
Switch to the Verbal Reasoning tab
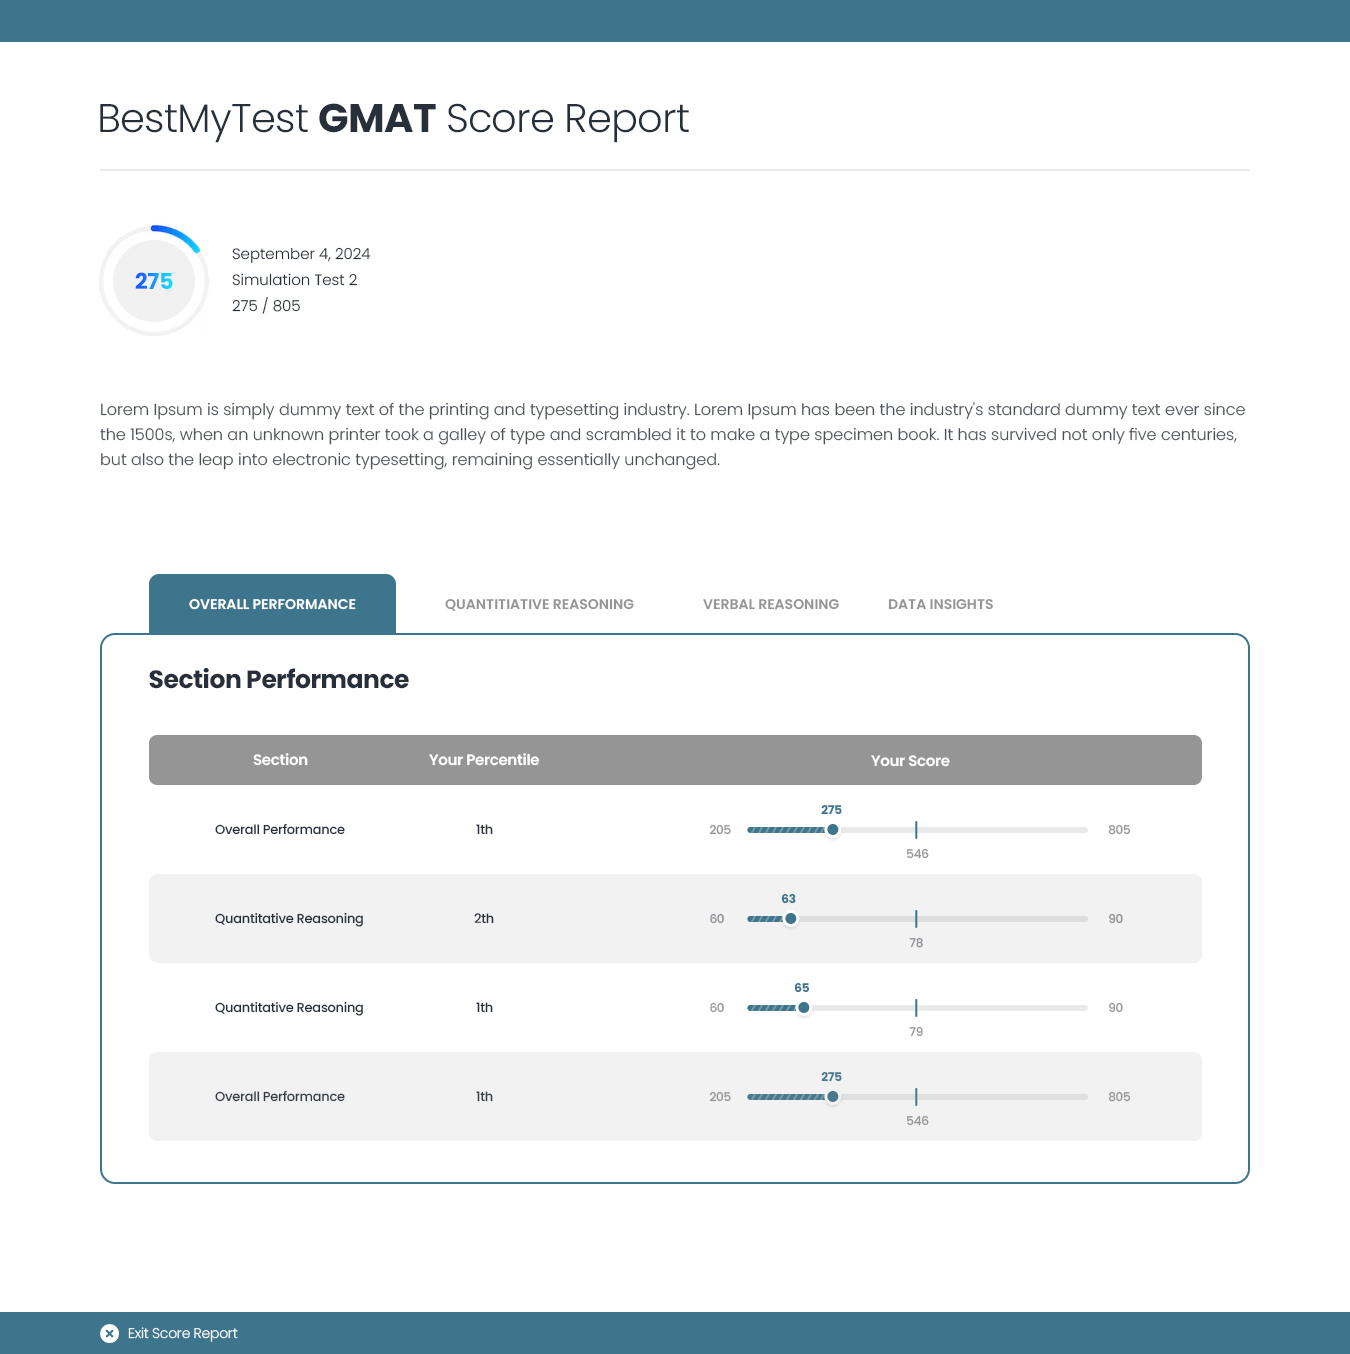coord(771,604)
